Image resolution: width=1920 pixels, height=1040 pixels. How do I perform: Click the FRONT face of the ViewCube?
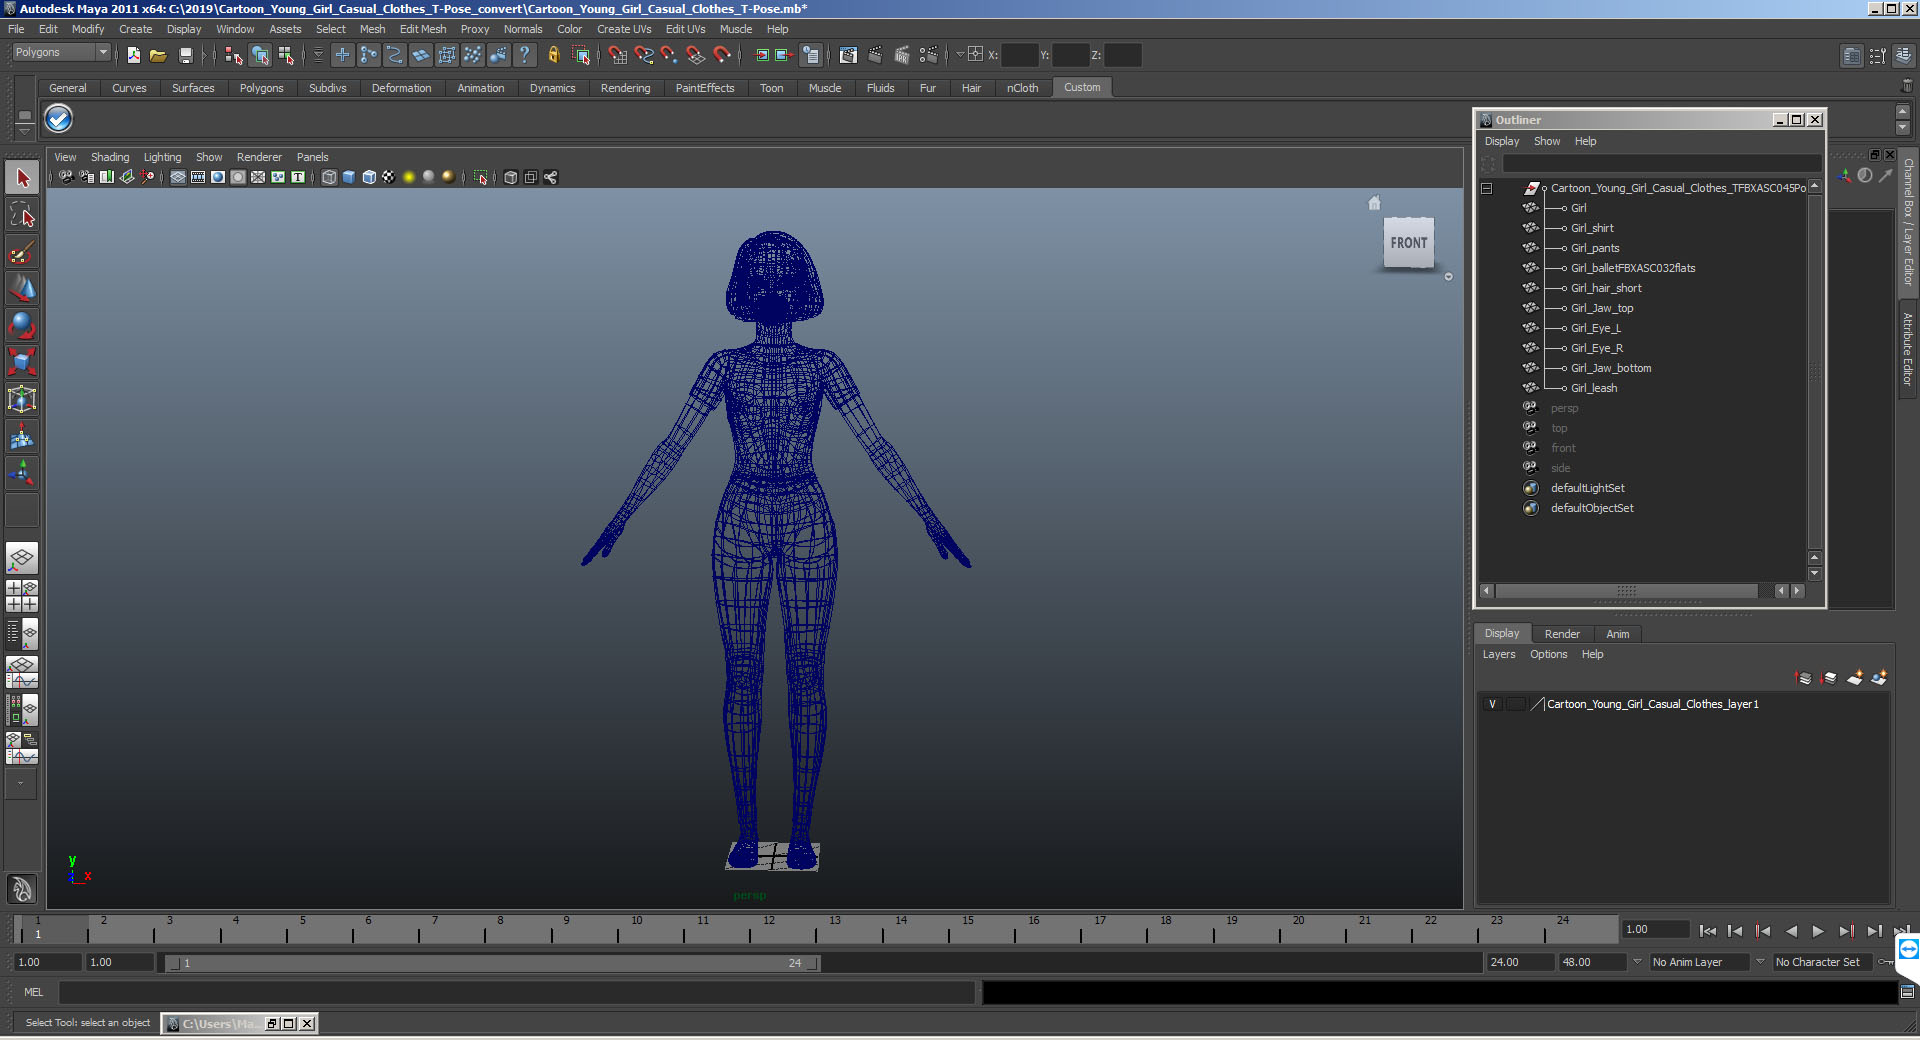tap(1409, 243)
